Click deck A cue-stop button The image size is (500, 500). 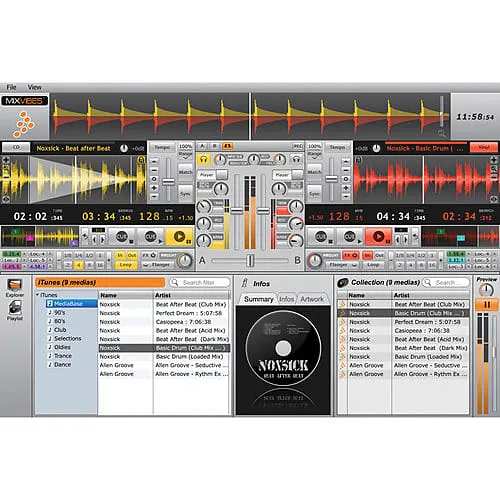pos(122,237)
